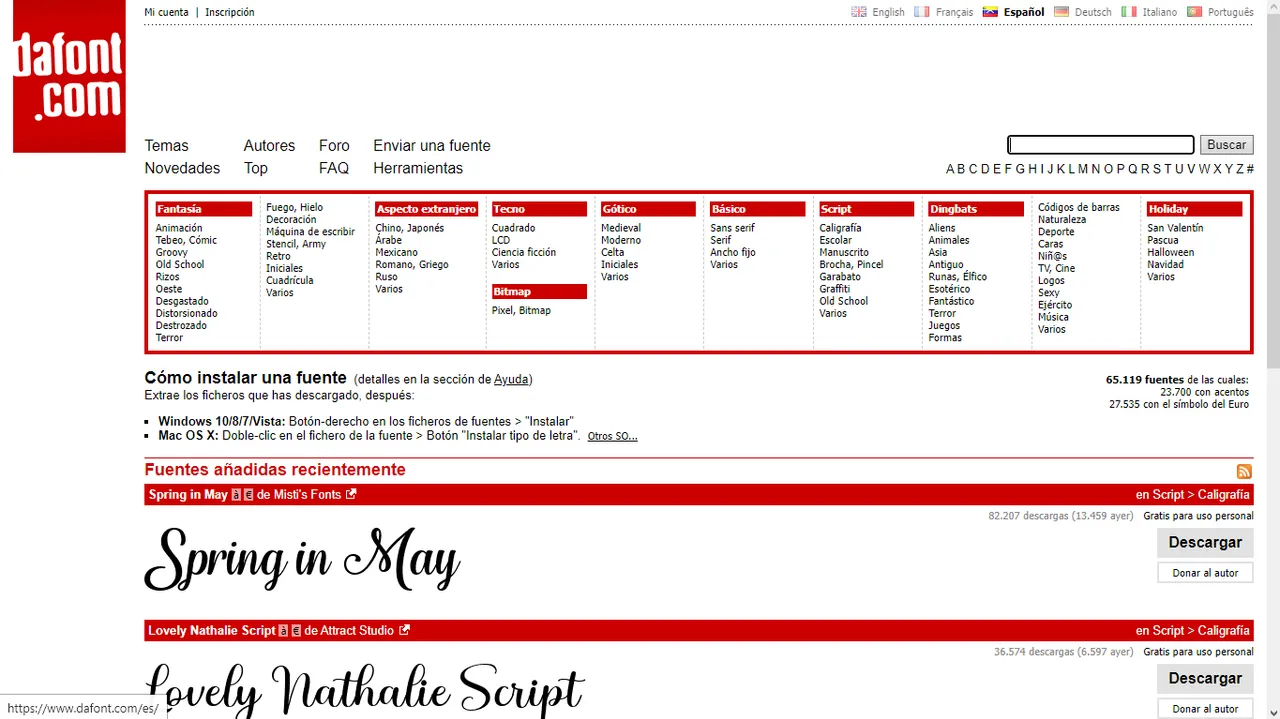Browse fonts starting with # symbol
Image resolution: width=1280 pixels, height=719 pixels.
point(1250,169)
